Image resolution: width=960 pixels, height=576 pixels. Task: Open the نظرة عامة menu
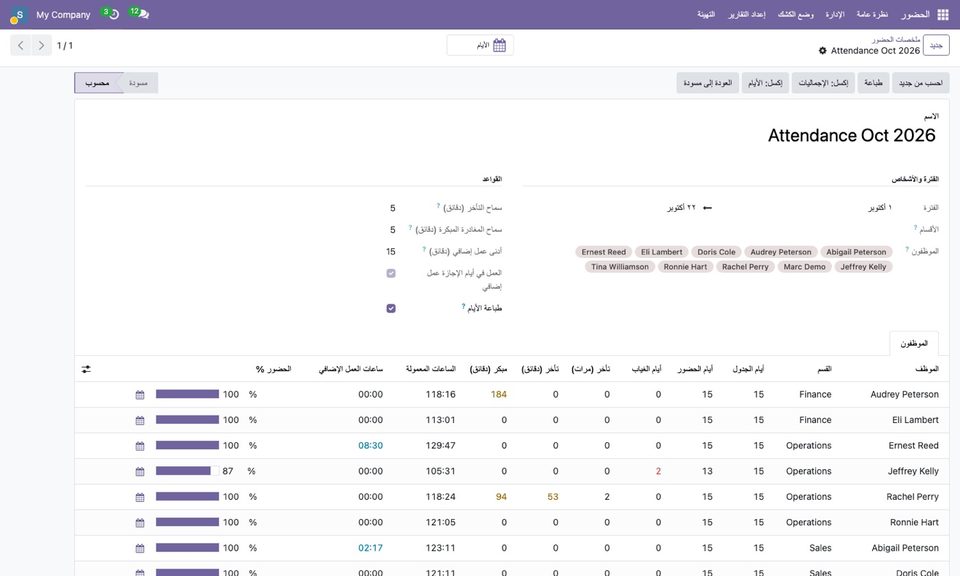[x=872, y=15]
